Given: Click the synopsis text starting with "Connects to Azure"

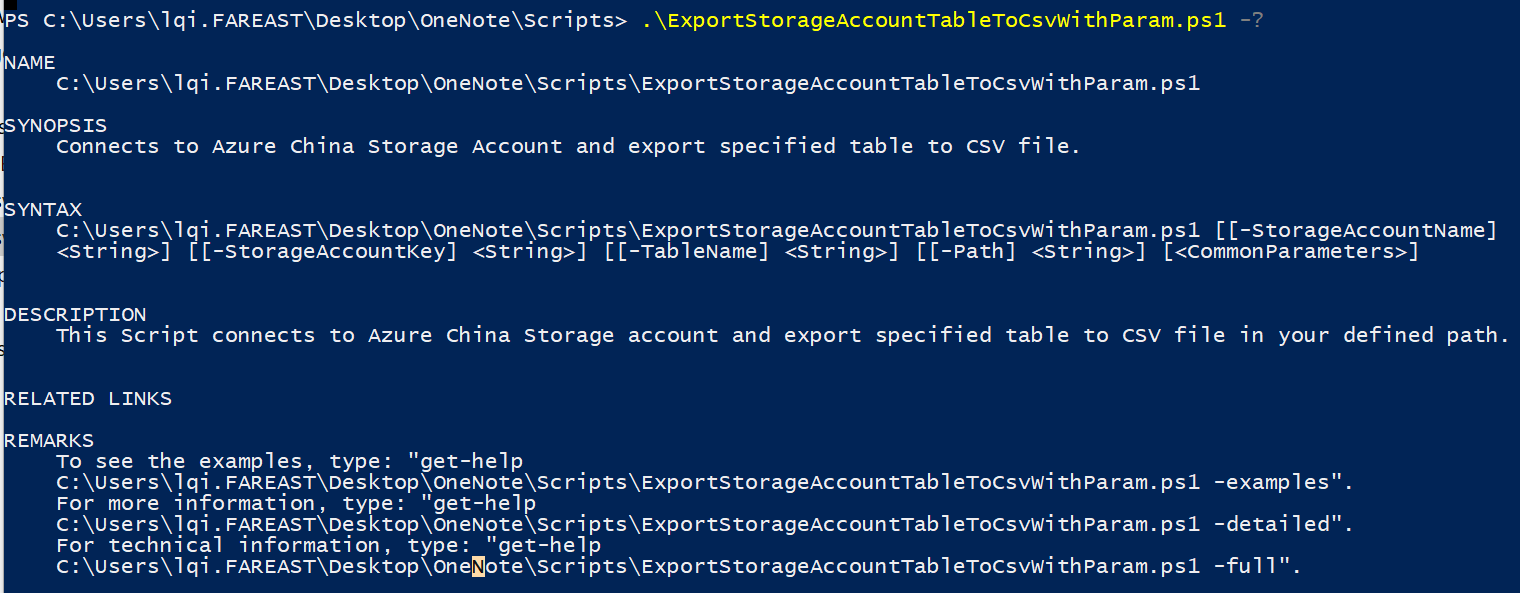Looking at the screenshot, I should click(568, 147).
